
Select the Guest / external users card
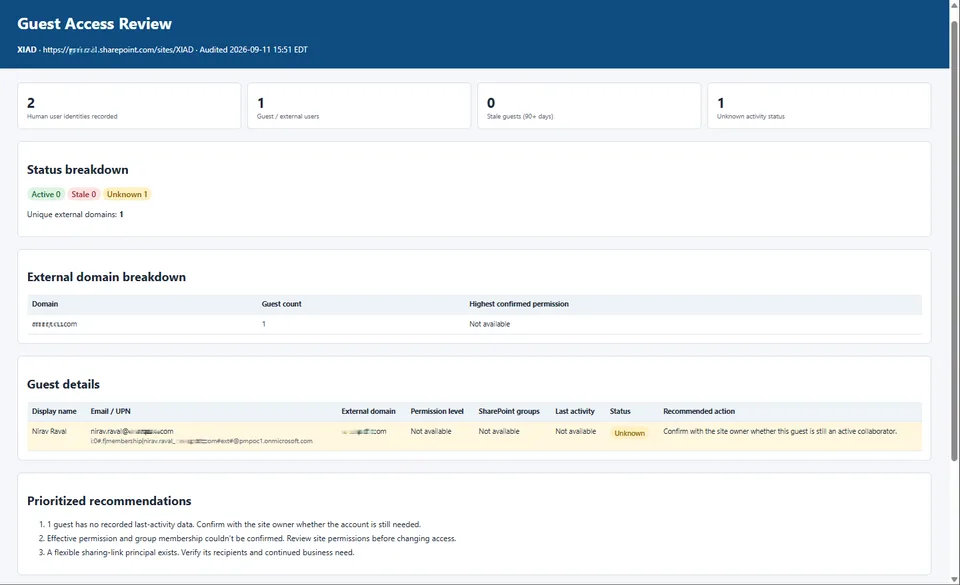pyautogui.click(x=359, y=106)
